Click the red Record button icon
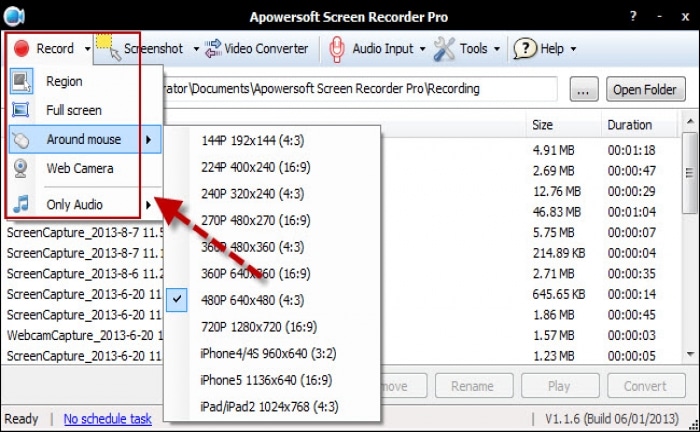700x432 pixels. [x=20, y=48]
